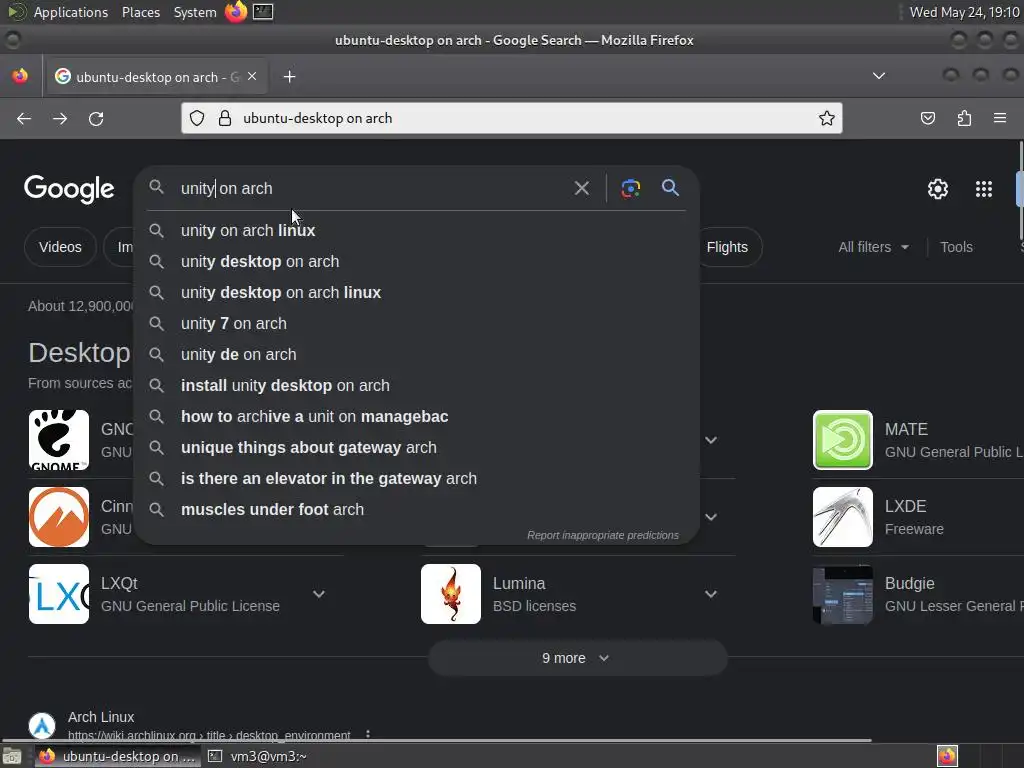
Task: Bookmark this page with the star
Action: pos(827,118)
